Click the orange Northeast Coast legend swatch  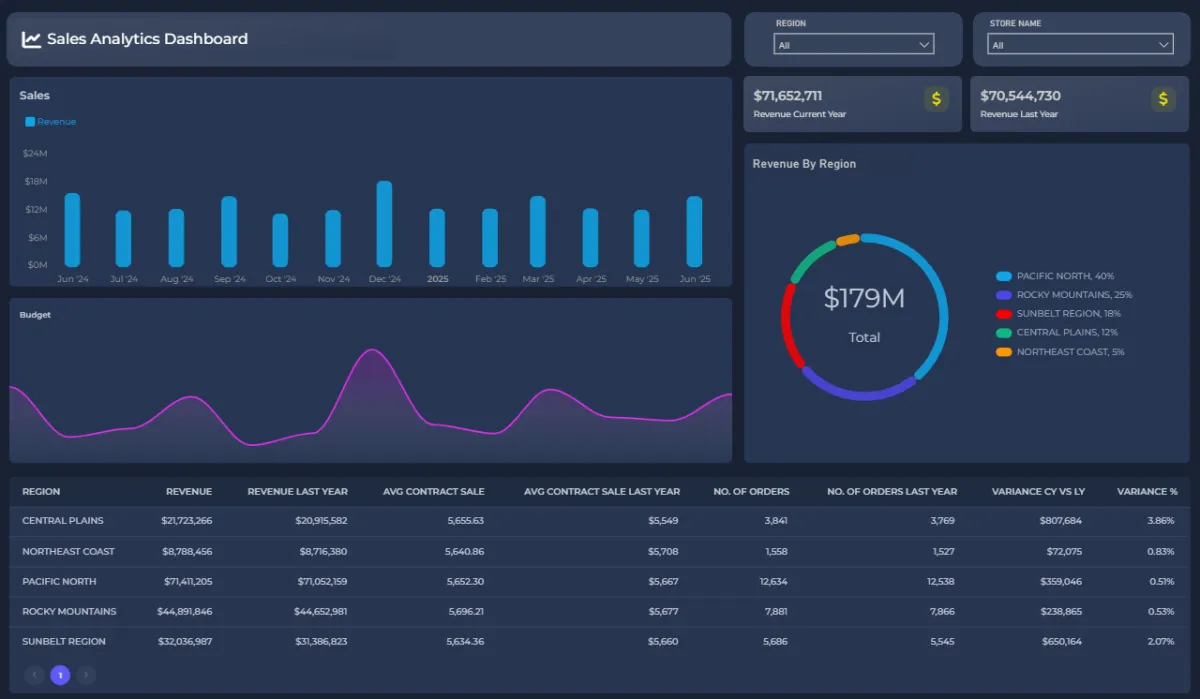tap(1004, 352)
